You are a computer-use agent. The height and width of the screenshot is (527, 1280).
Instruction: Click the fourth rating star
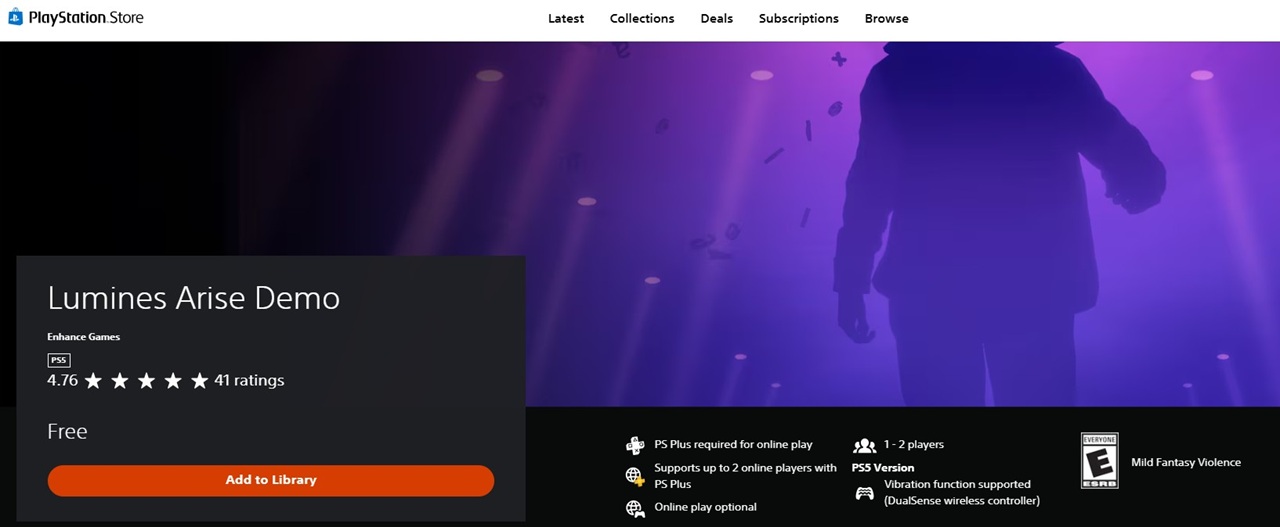[173, 381]
